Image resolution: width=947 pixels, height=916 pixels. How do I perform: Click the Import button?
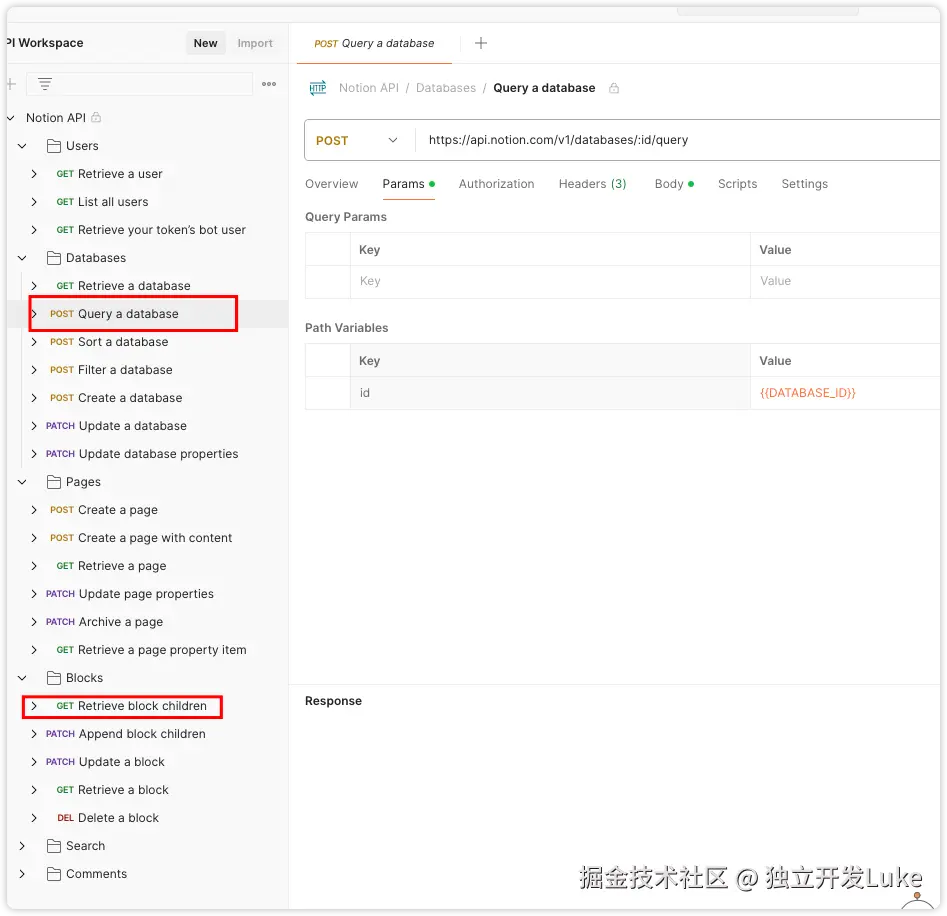tap(255, 43)
